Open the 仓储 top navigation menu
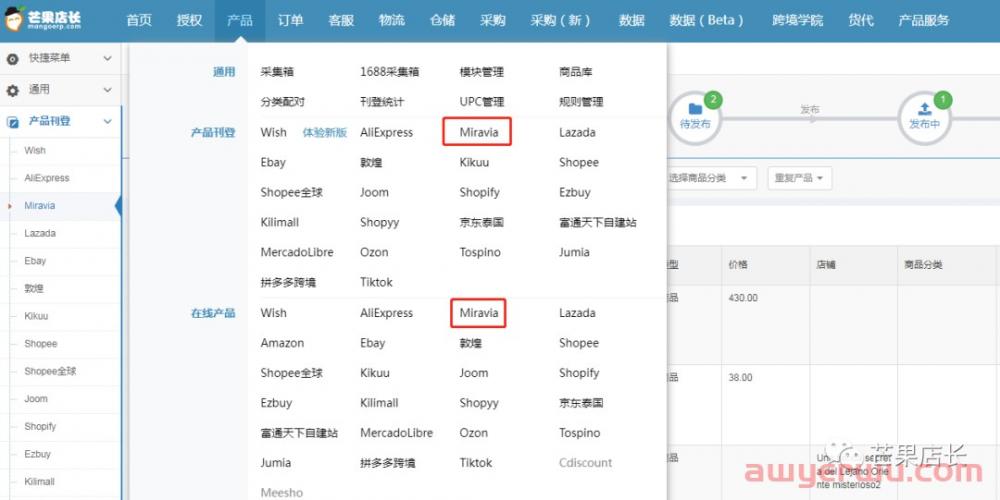1000x500 pixels. click(x=442, y=20)
